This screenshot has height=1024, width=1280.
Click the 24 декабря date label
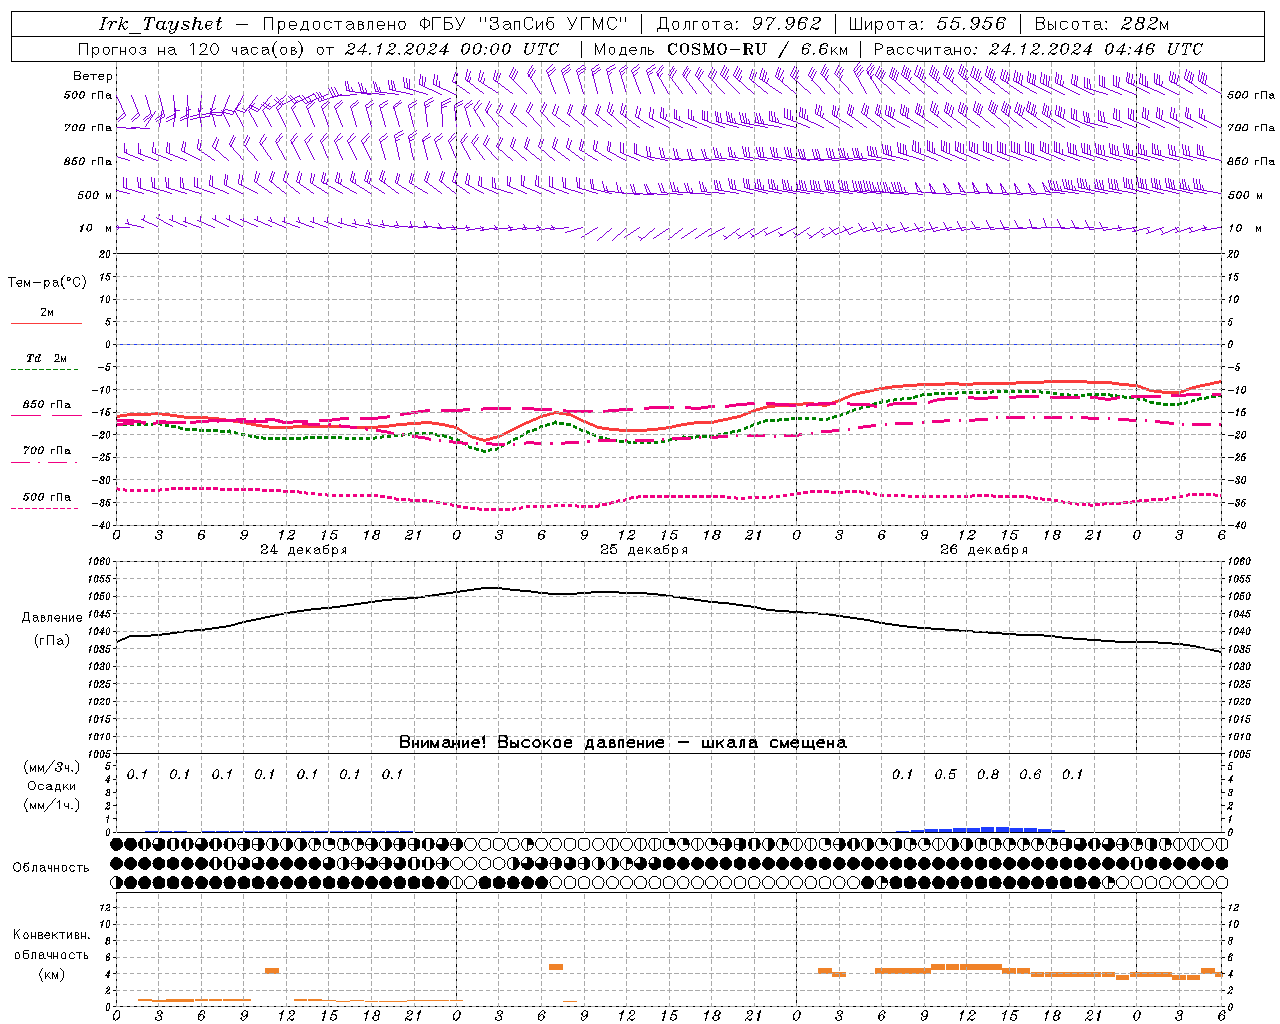pyautogui.click(x=304, y=550)
